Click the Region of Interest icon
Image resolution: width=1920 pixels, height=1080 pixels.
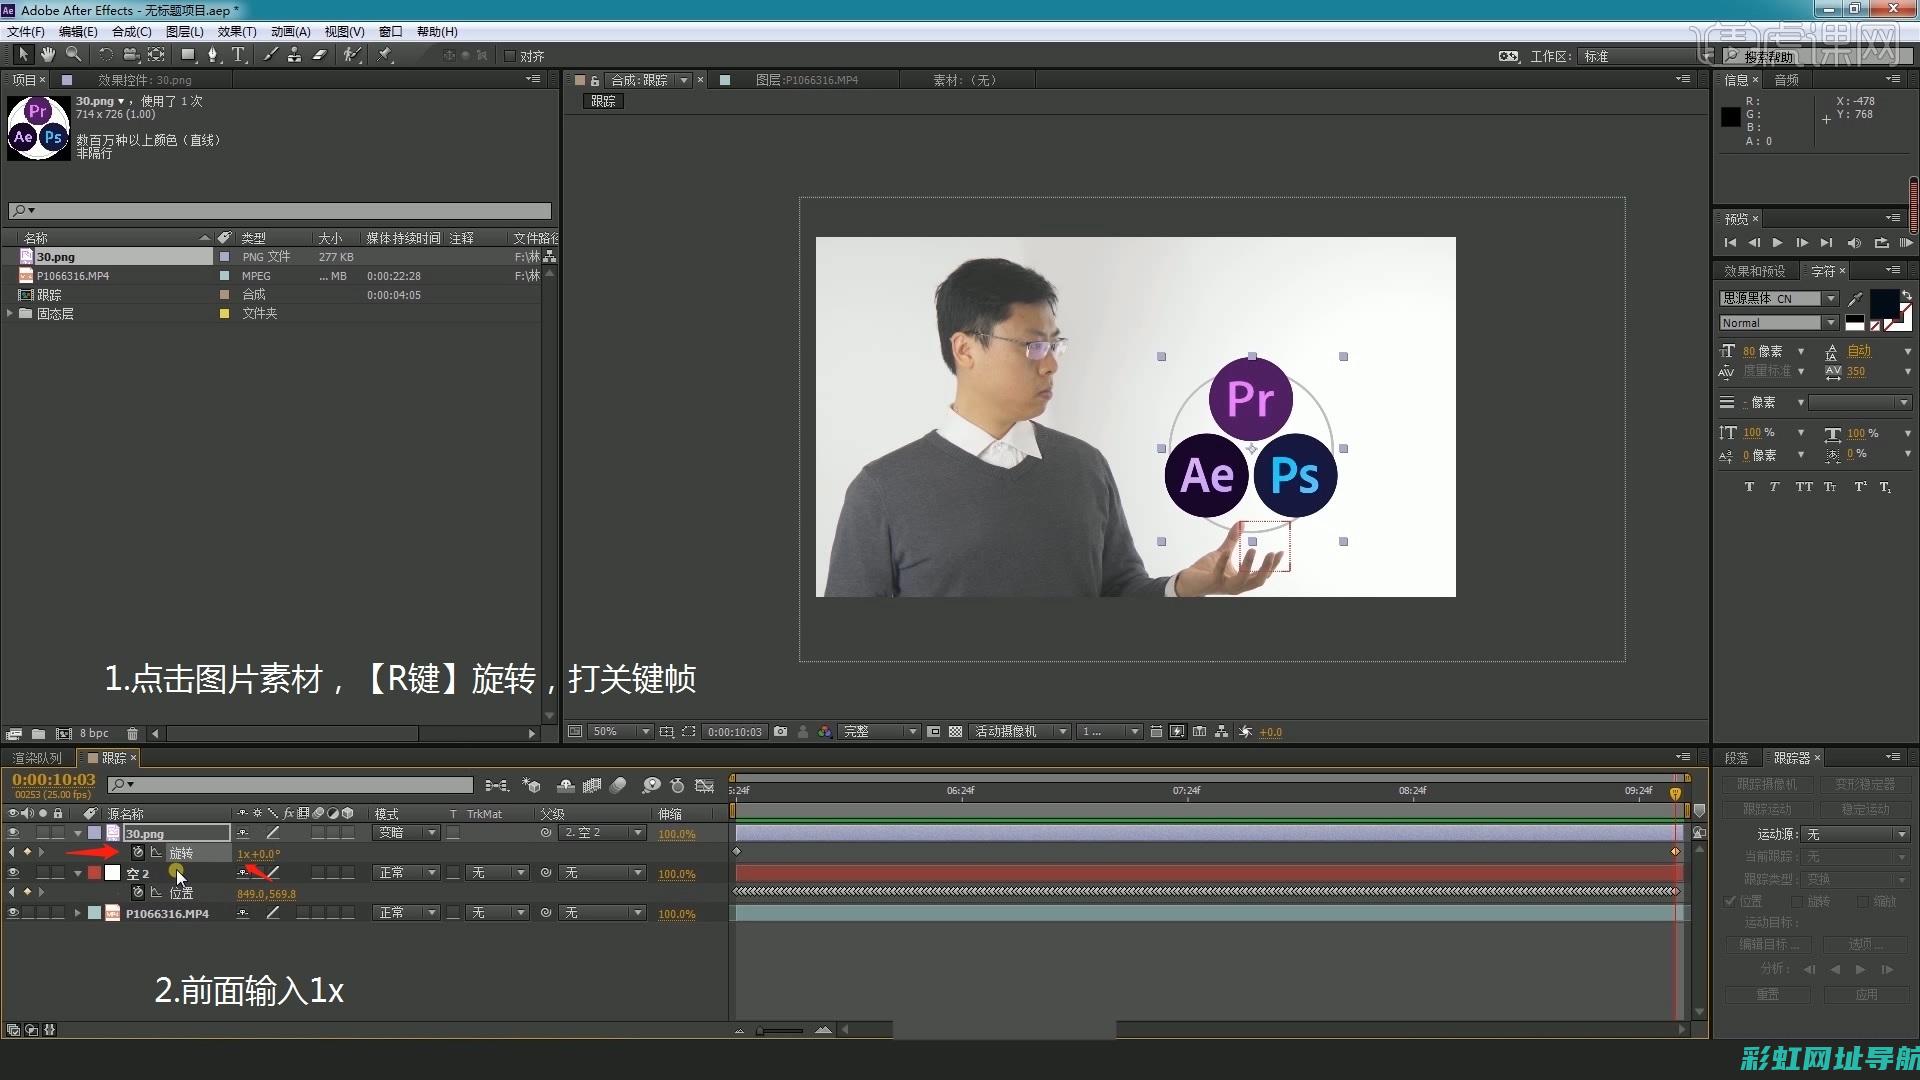coord(933,732)
